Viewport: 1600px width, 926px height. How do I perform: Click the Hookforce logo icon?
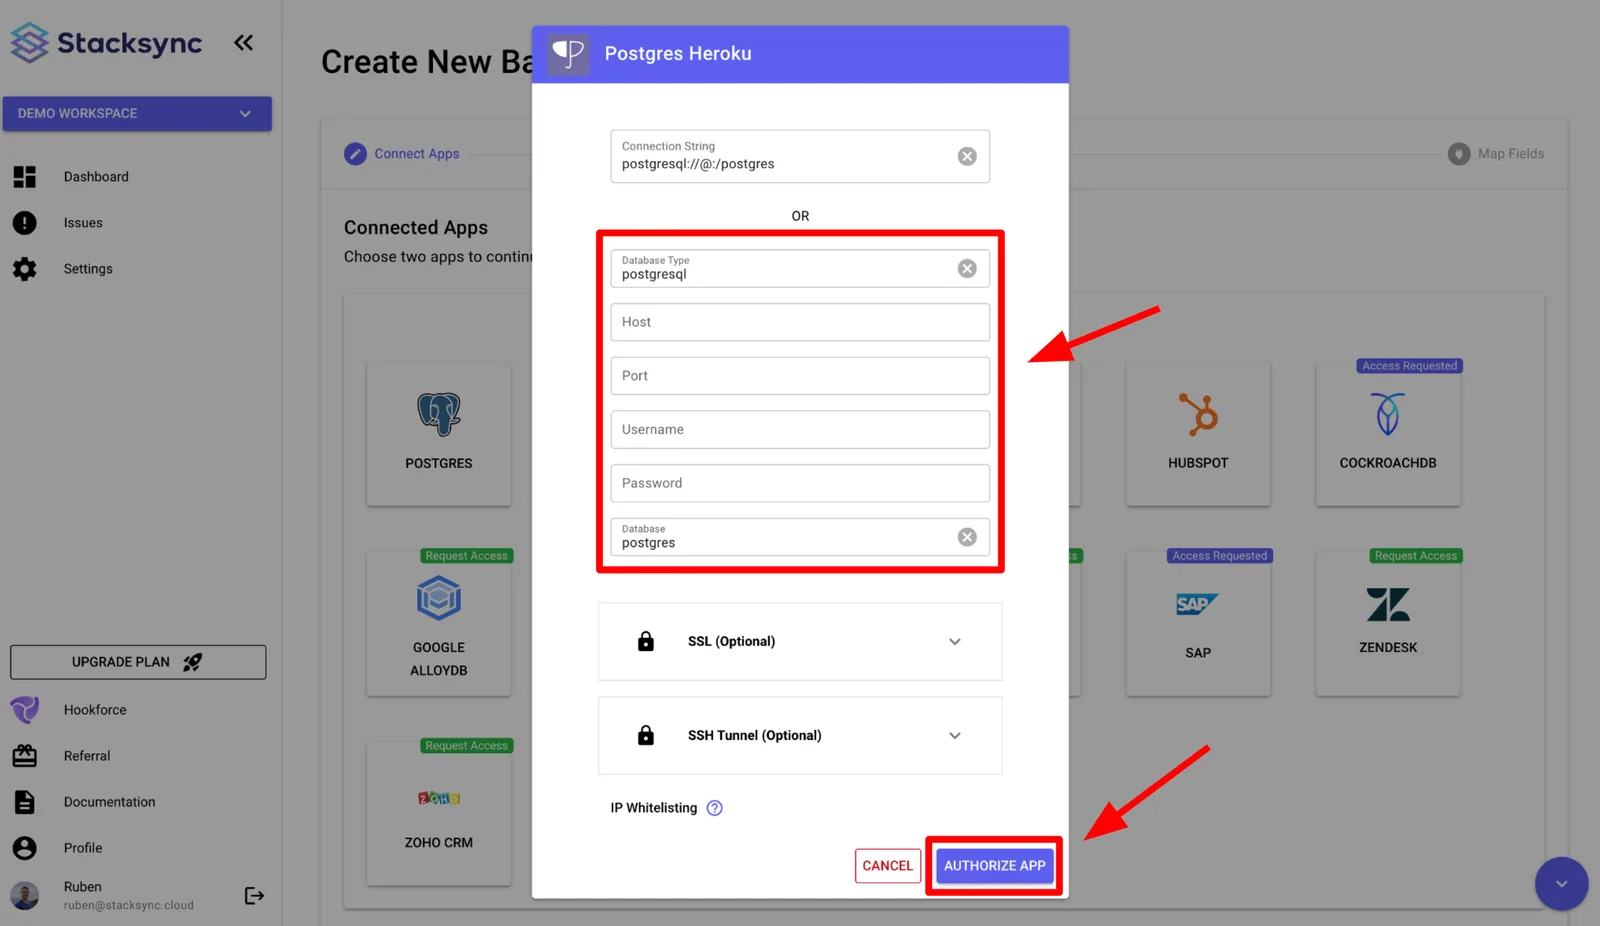[x=25, y=710]
